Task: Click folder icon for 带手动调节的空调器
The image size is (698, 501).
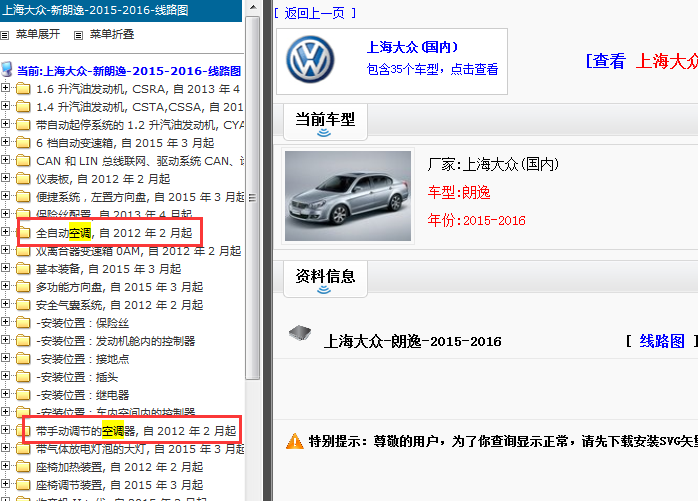Action: click(x=25, y=431)
